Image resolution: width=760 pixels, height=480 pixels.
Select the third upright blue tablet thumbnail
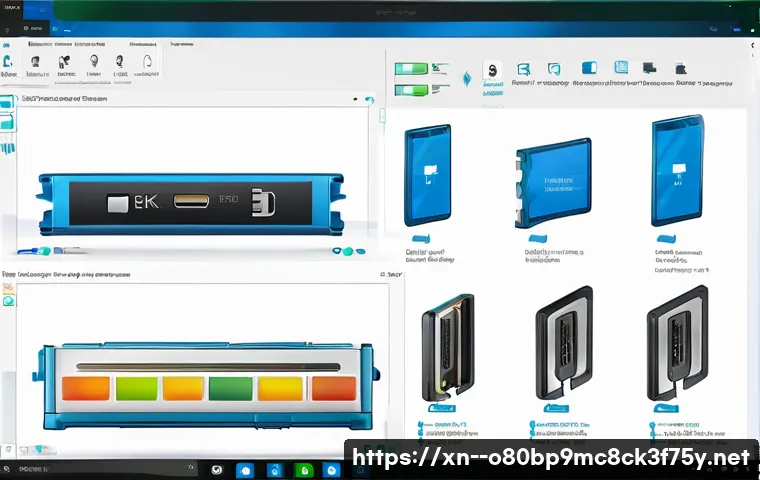pyautogui.click(x=678, y=170)
